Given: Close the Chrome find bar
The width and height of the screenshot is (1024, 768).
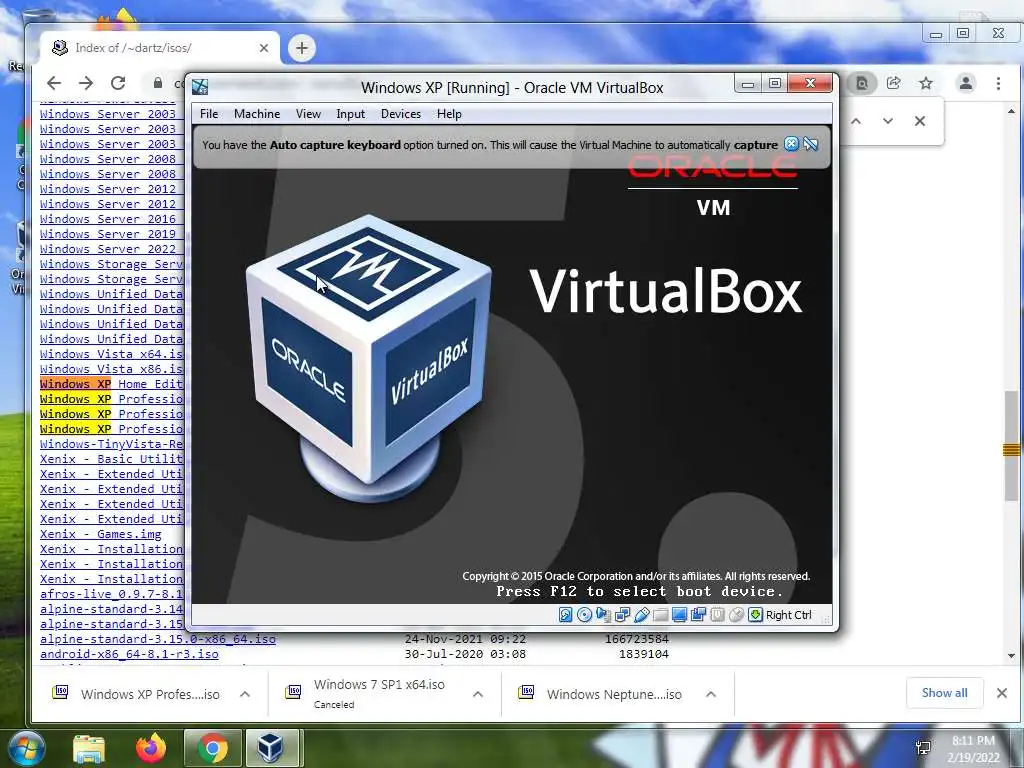Looking at the screenshot, I should tap(920, 121).
